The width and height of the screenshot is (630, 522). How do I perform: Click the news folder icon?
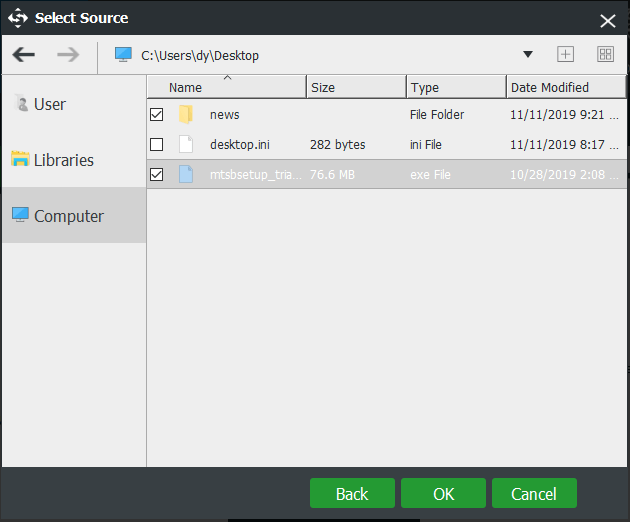186,115
